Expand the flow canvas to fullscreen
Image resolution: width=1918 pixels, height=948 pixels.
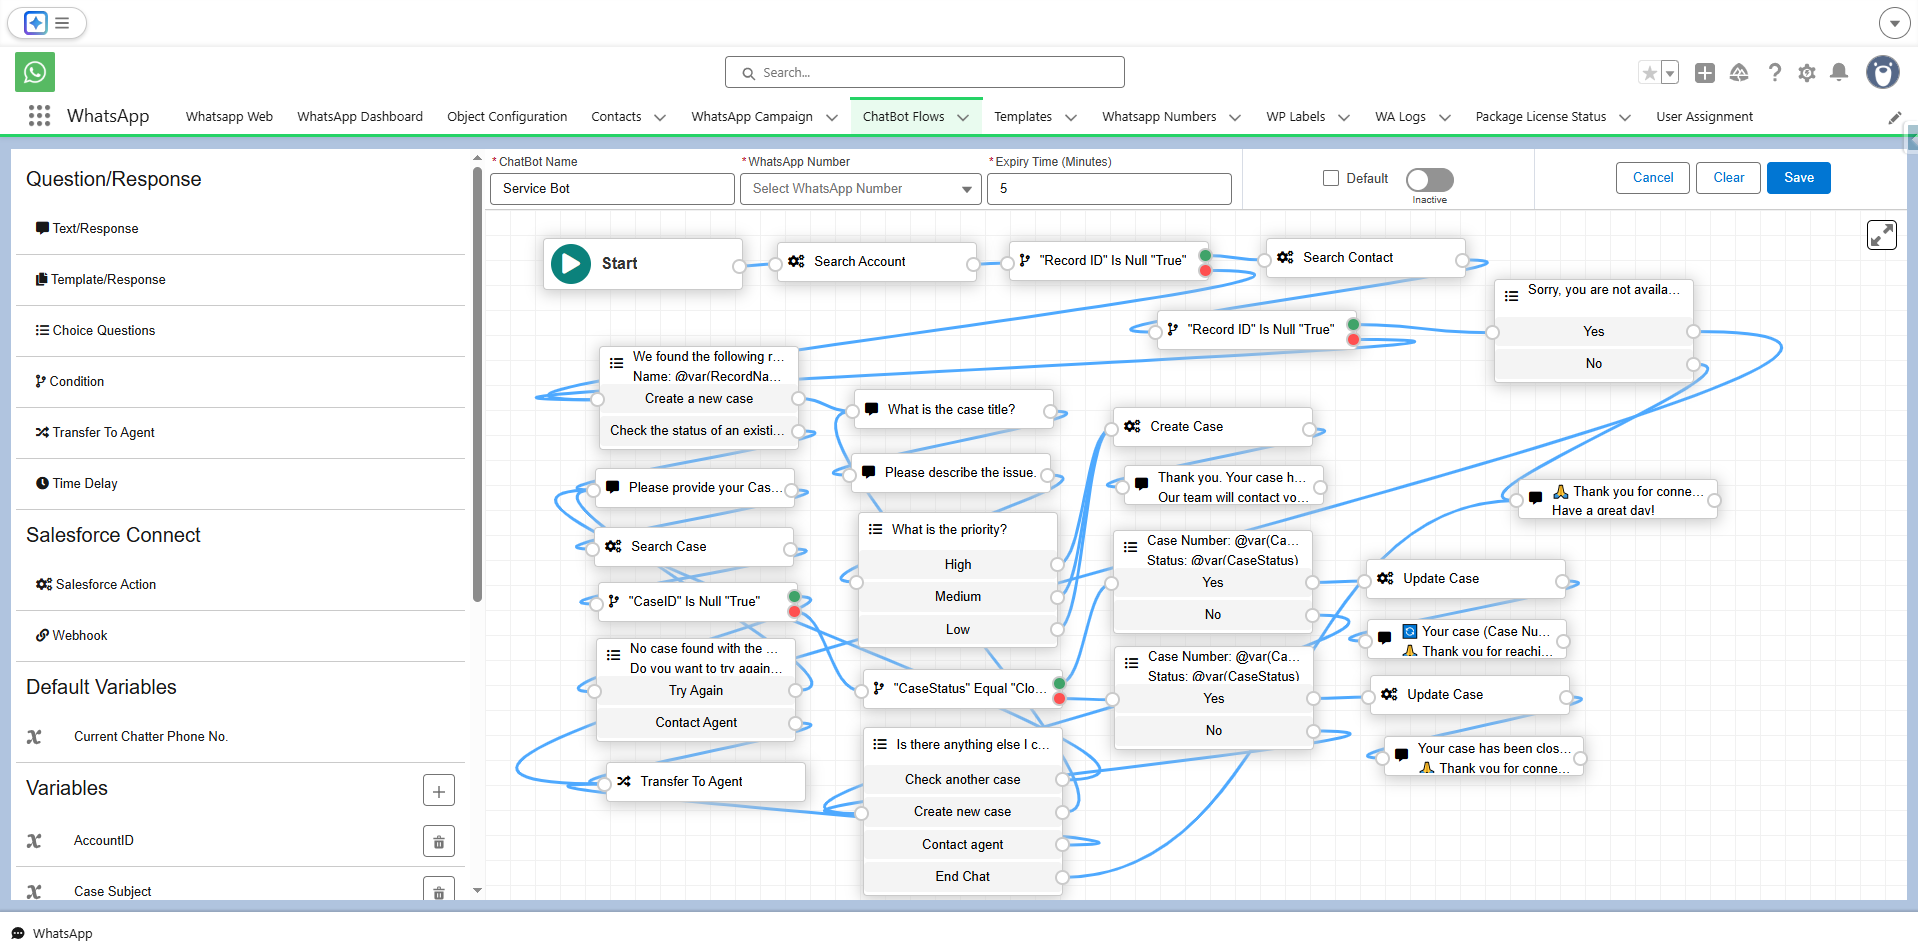click(1881, 235)
